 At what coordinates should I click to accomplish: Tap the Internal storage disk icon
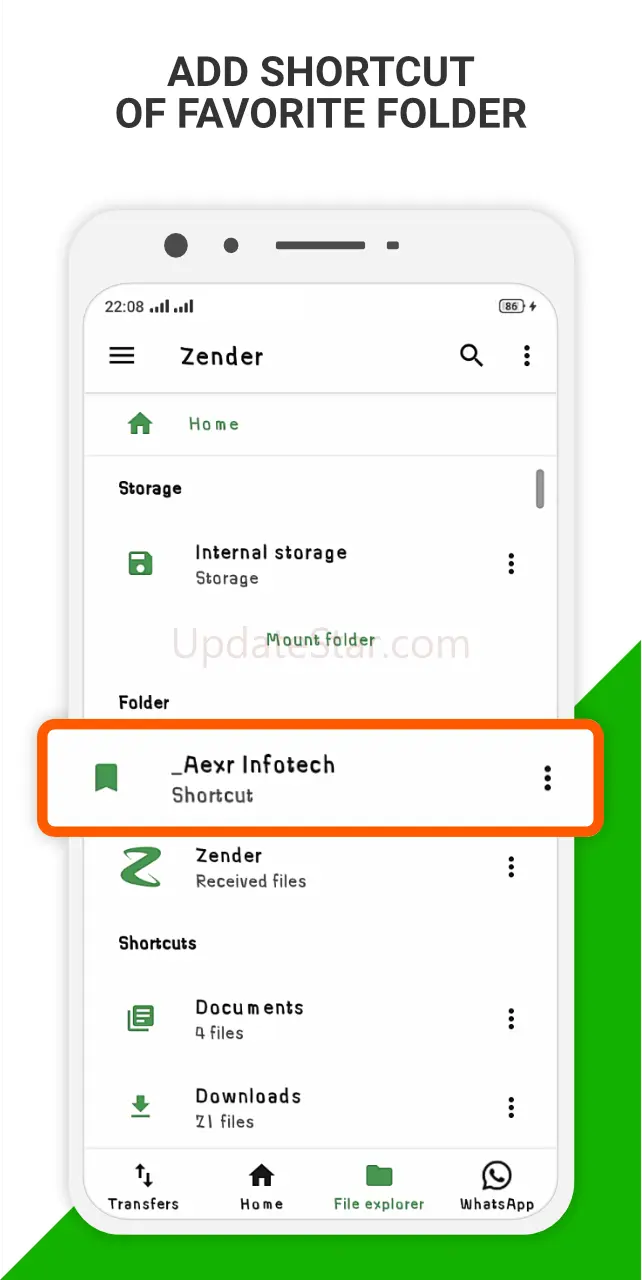[141, 563]
